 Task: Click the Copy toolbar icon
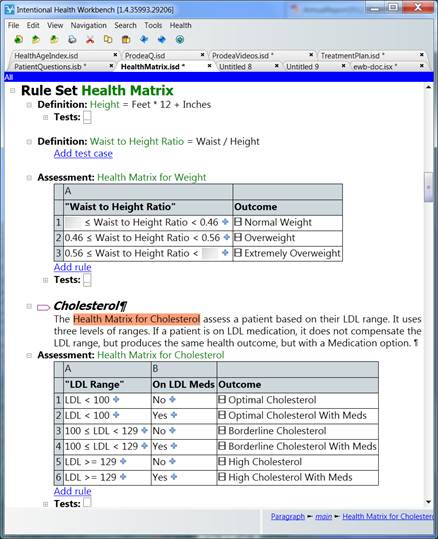click(108, 40)
